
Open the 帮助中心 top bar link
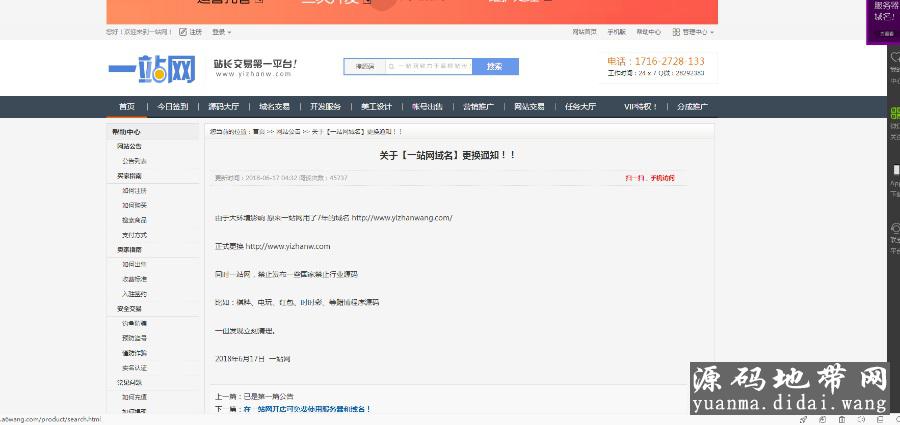pos(649,32)
